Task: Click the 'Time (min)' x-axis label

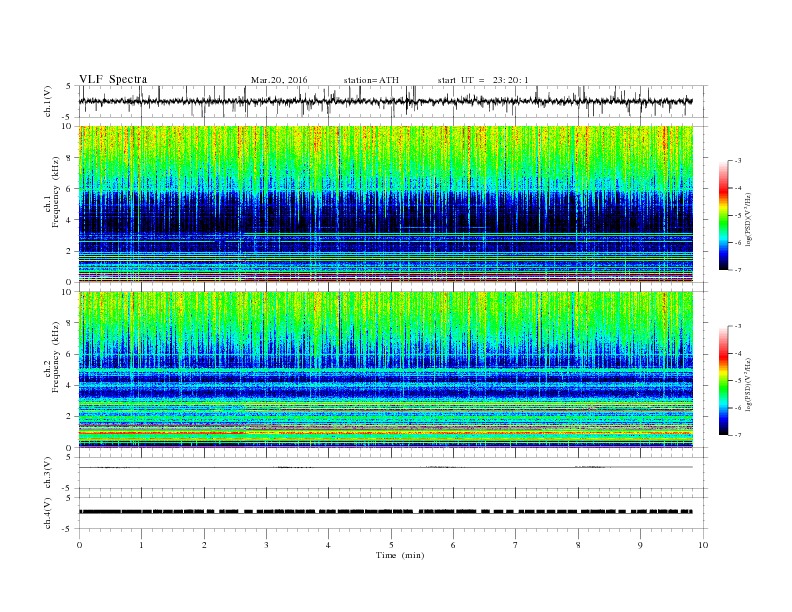Action: click(x=400, y=555)
